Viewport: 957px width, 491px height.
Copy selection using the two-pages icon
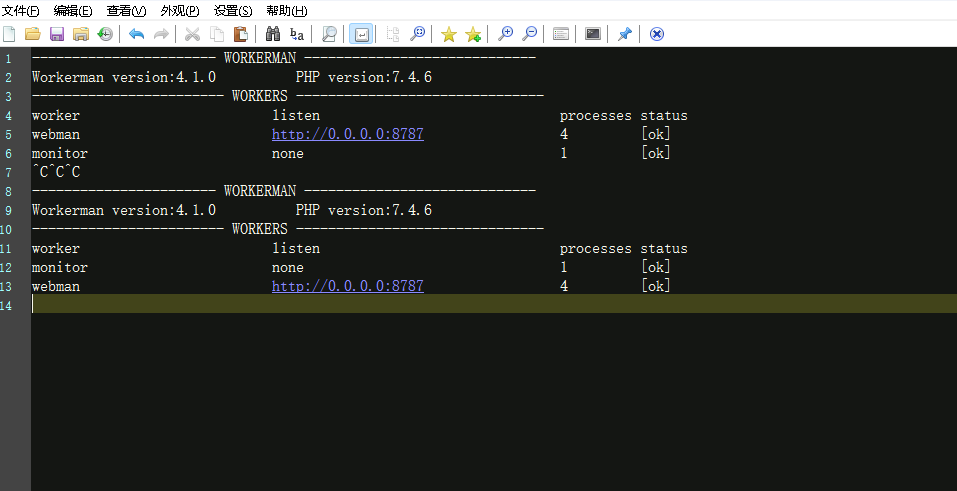217,34
